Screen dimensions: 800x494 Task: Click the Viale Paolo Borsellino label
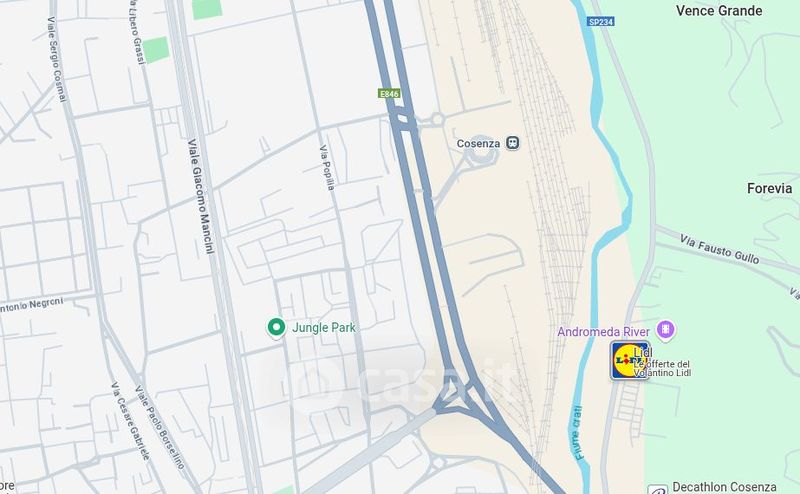(159, 427)
